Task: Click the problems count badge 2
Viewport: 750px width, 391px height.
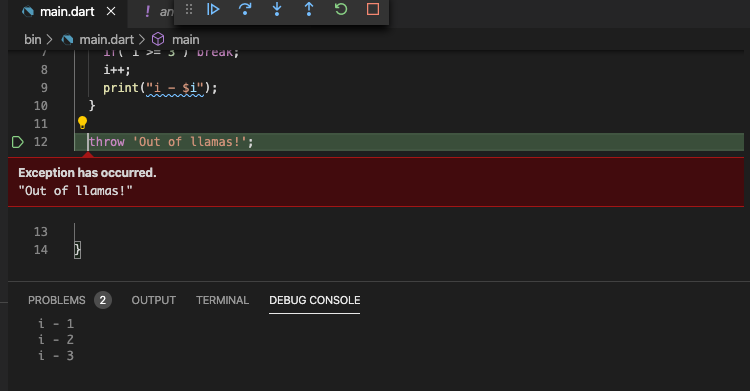Action: pos(102,300)
